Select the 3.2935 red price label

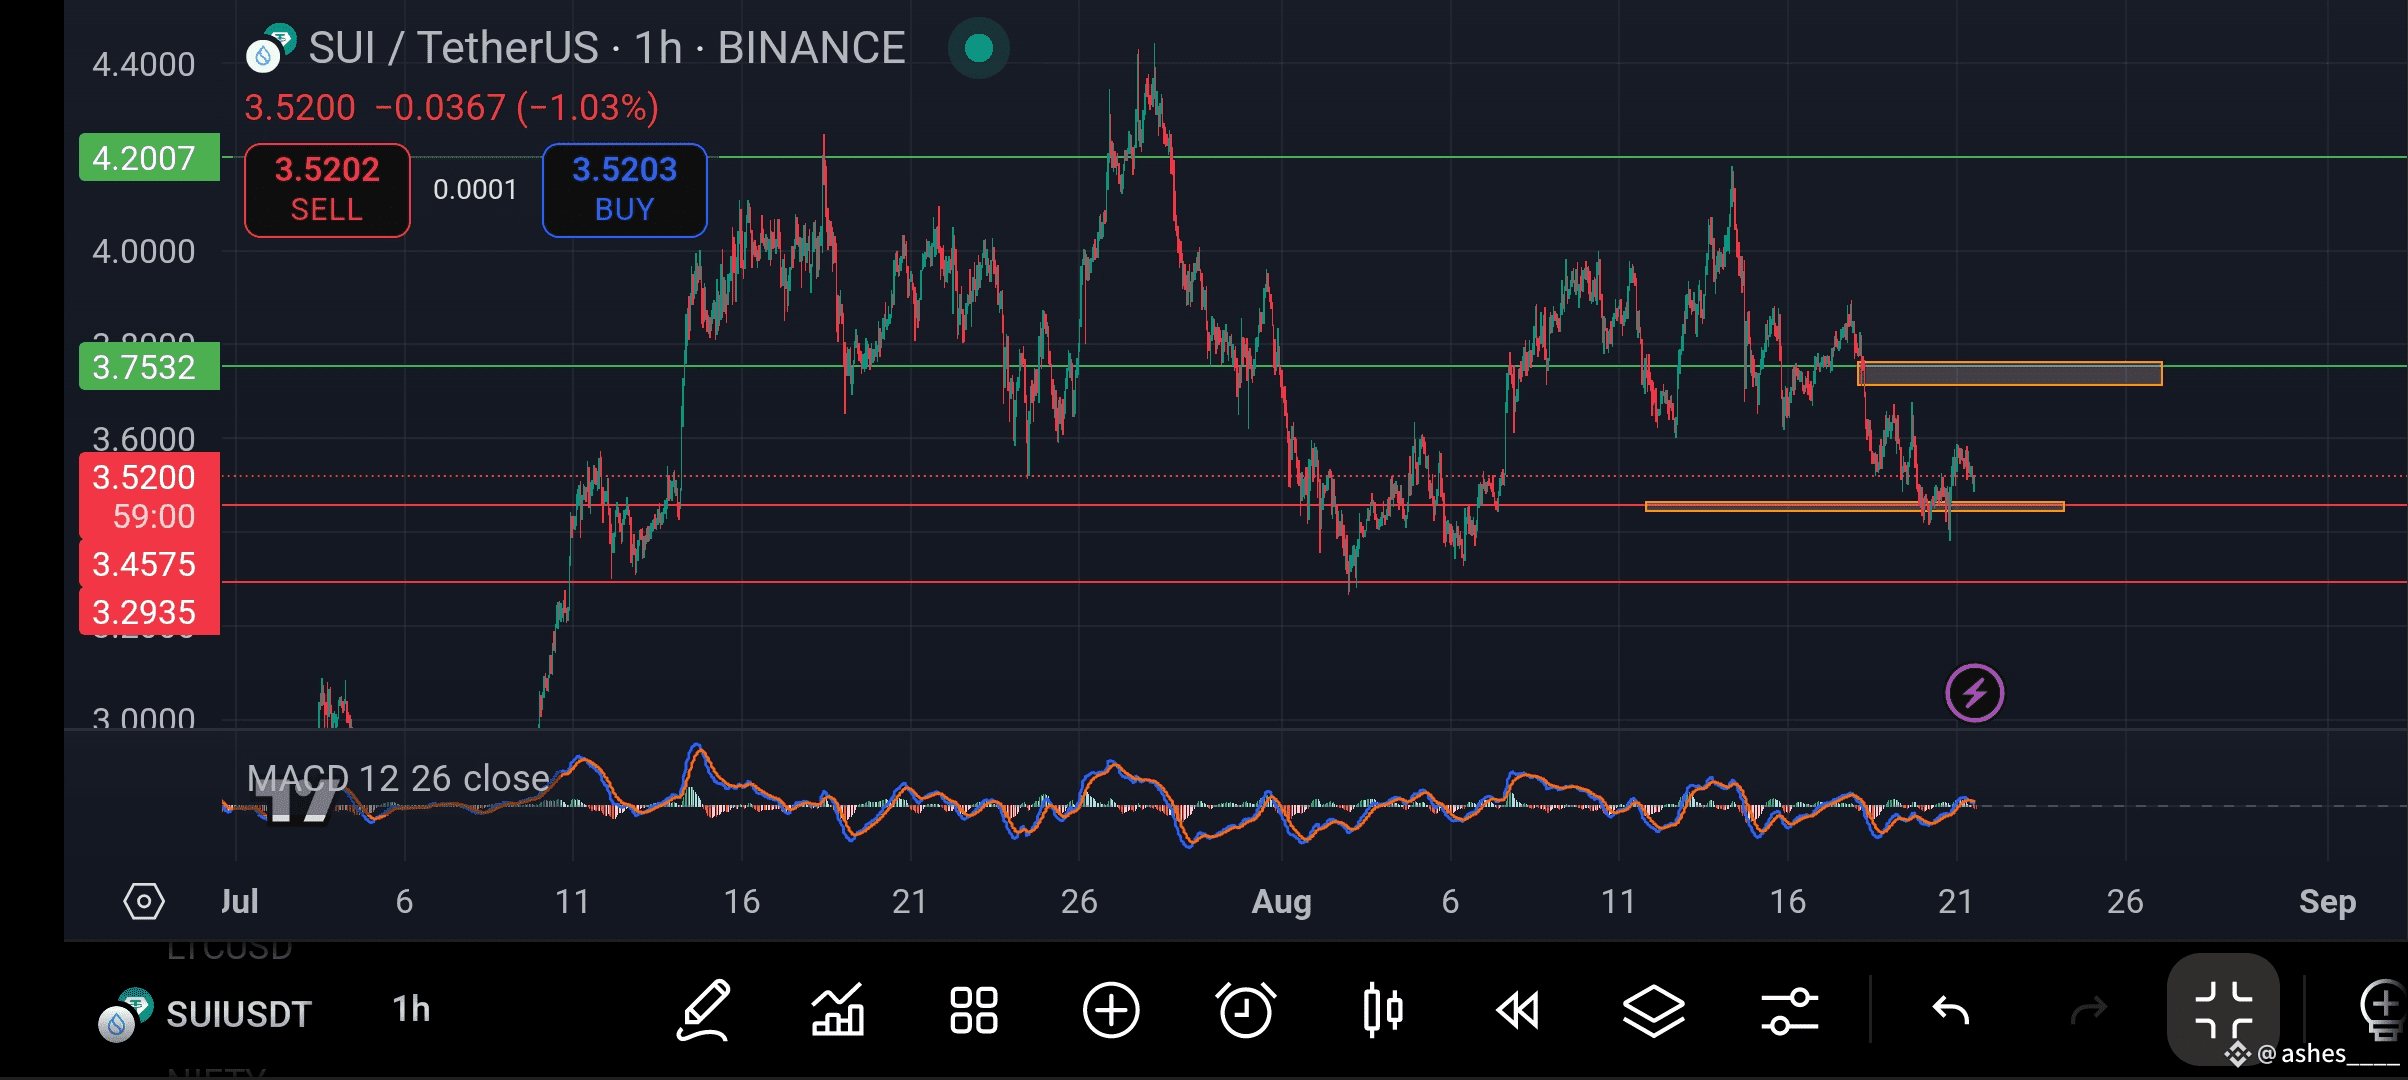(x=149, y=611)
